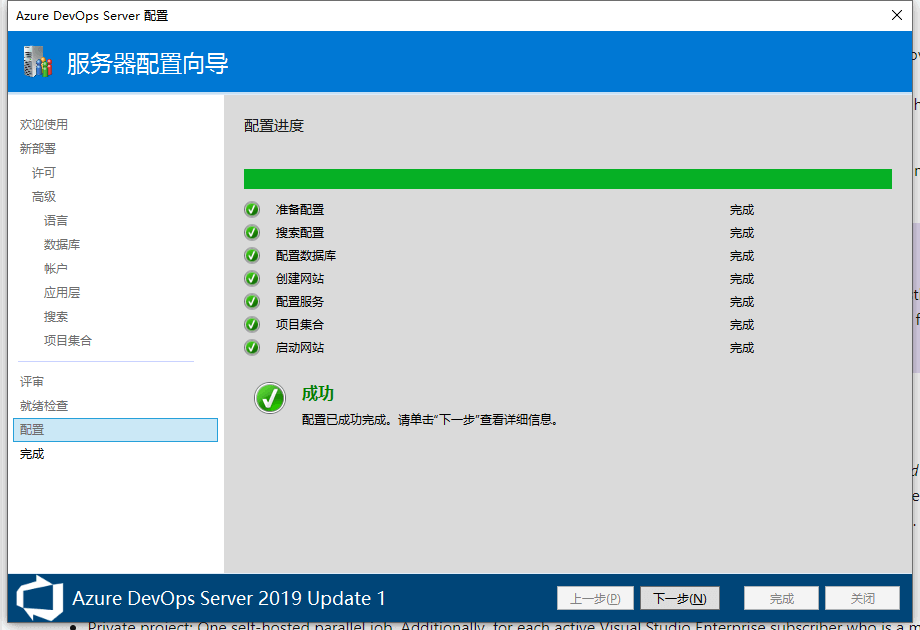Click green check icon beside 搜索配置

tap(252, 233)
